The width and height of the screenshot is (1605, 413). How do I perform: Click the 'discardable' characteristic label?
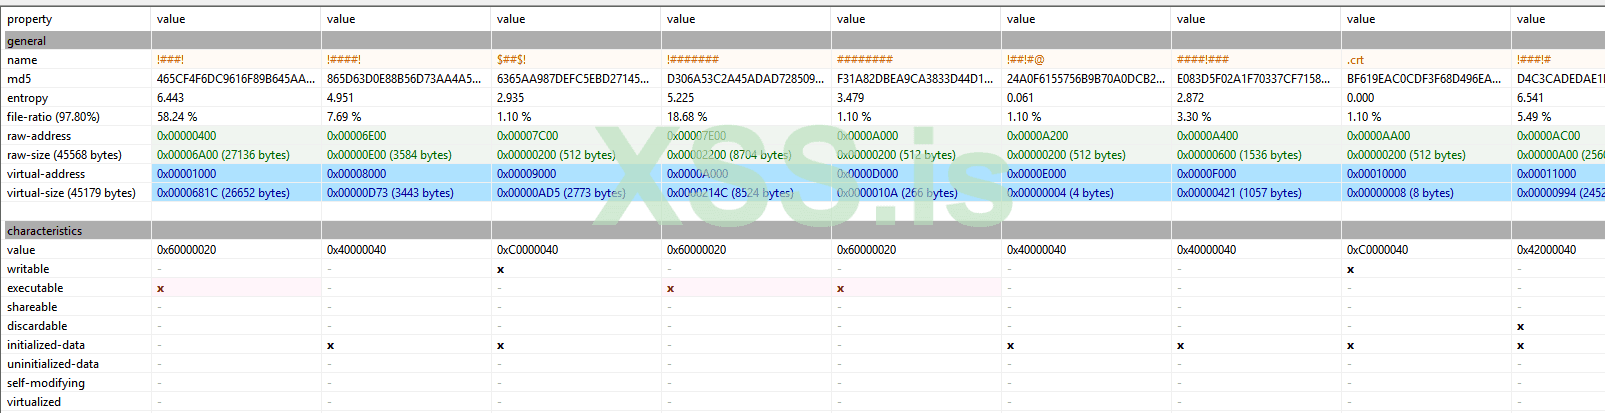(37, 326)
